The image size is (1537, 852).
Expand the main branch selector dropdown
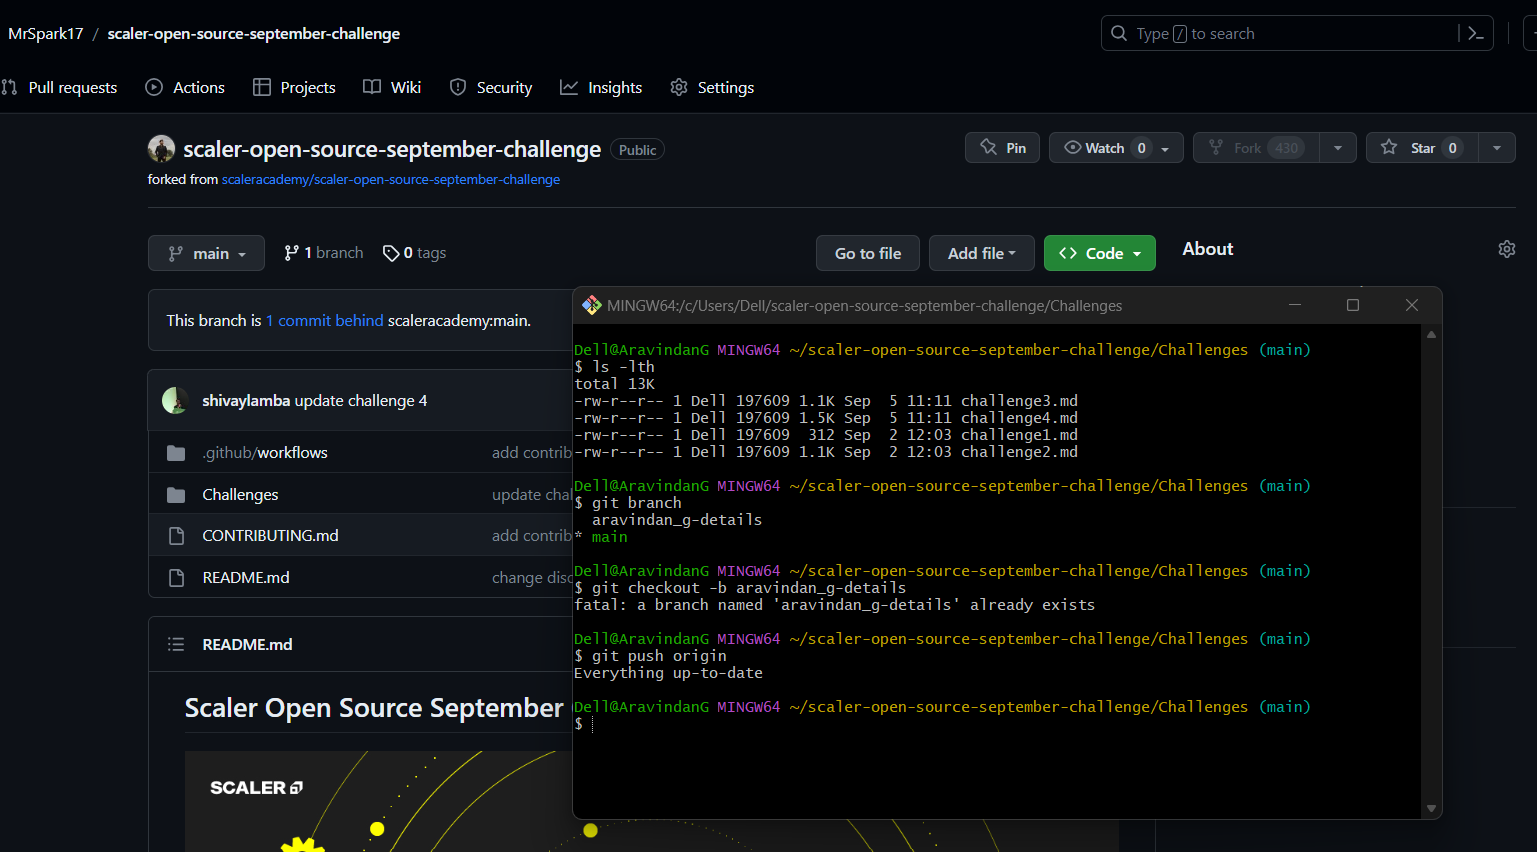tap(206, 253)
